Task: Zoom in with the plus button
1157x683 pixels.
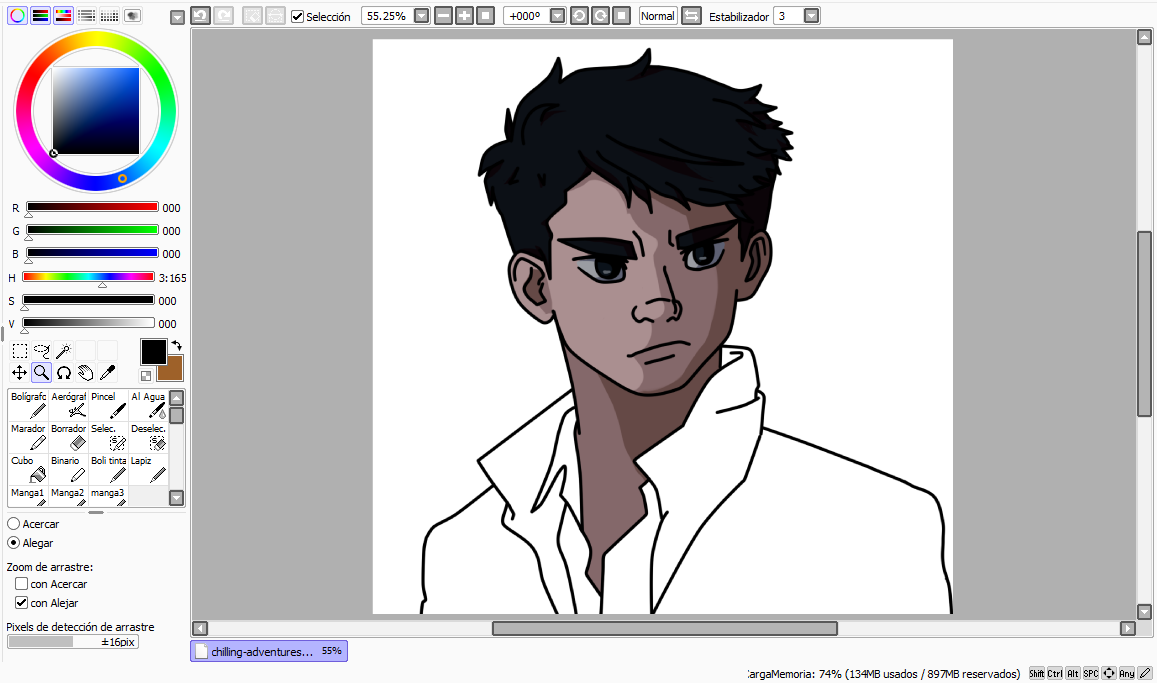Action: (x=464, y=15)
